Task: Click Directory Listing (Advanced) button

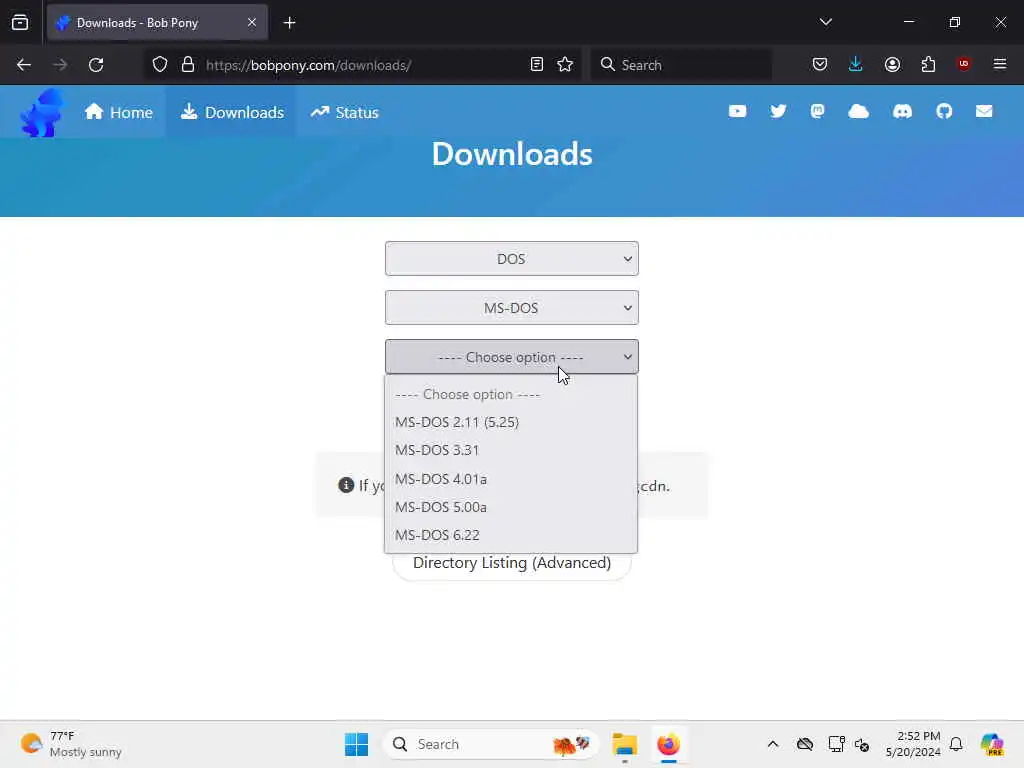Action: click(512, 563)
